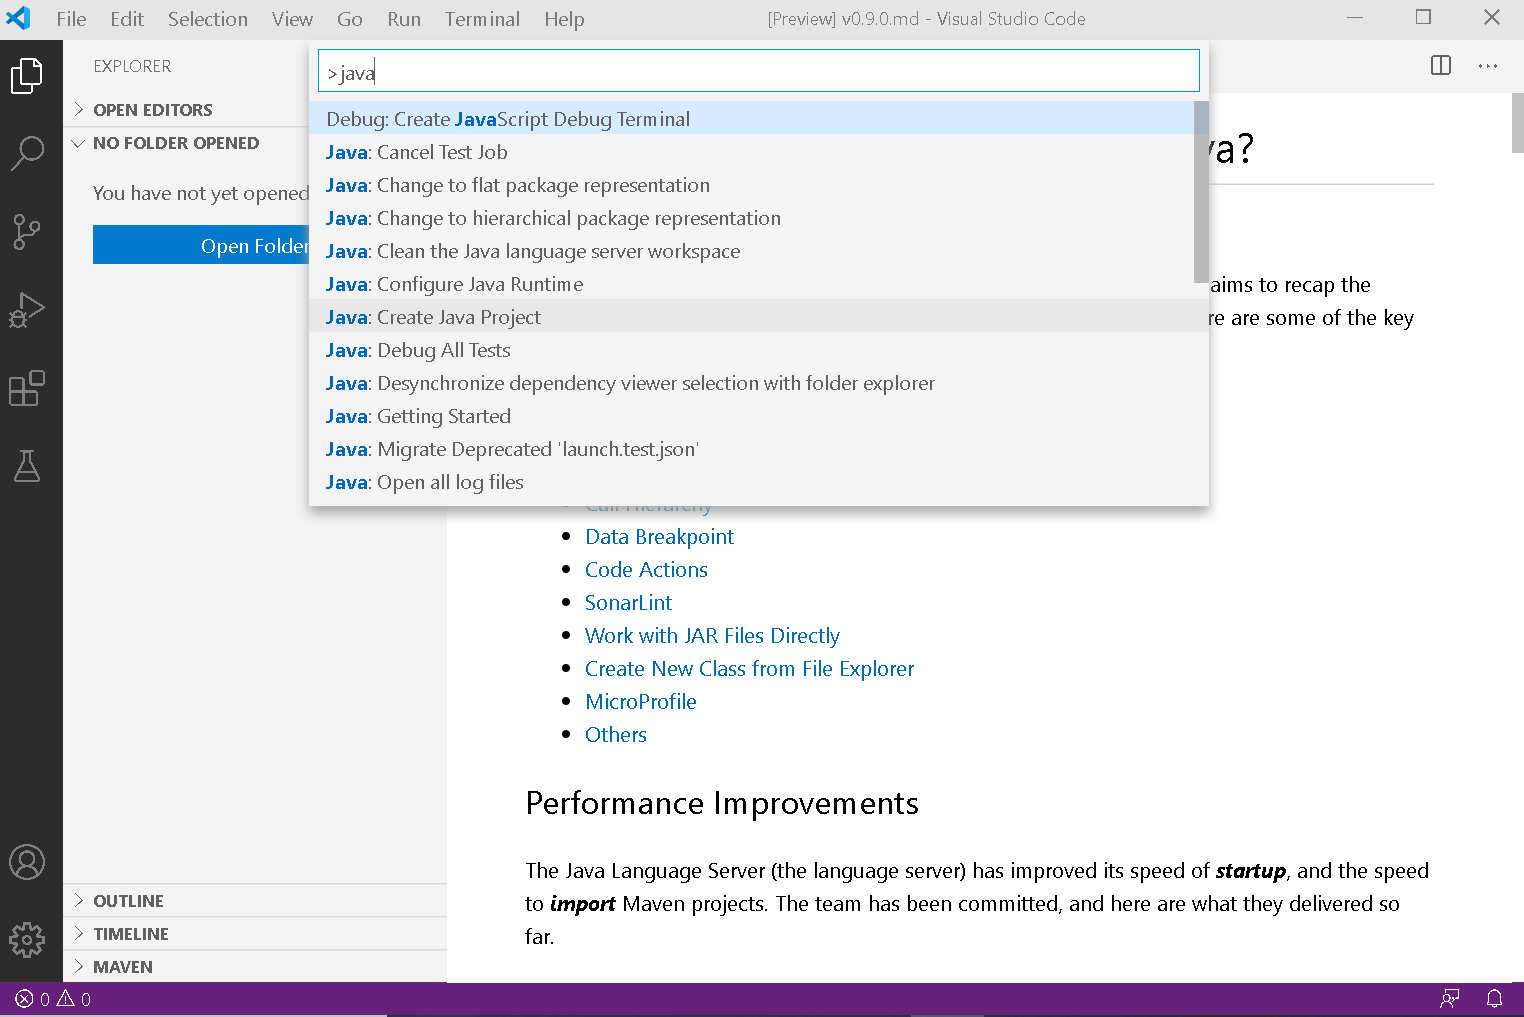This screenshot has width=1524, height=1017.
Task: Click the errors and warnings status indicator
Action: tap(53, 999)
